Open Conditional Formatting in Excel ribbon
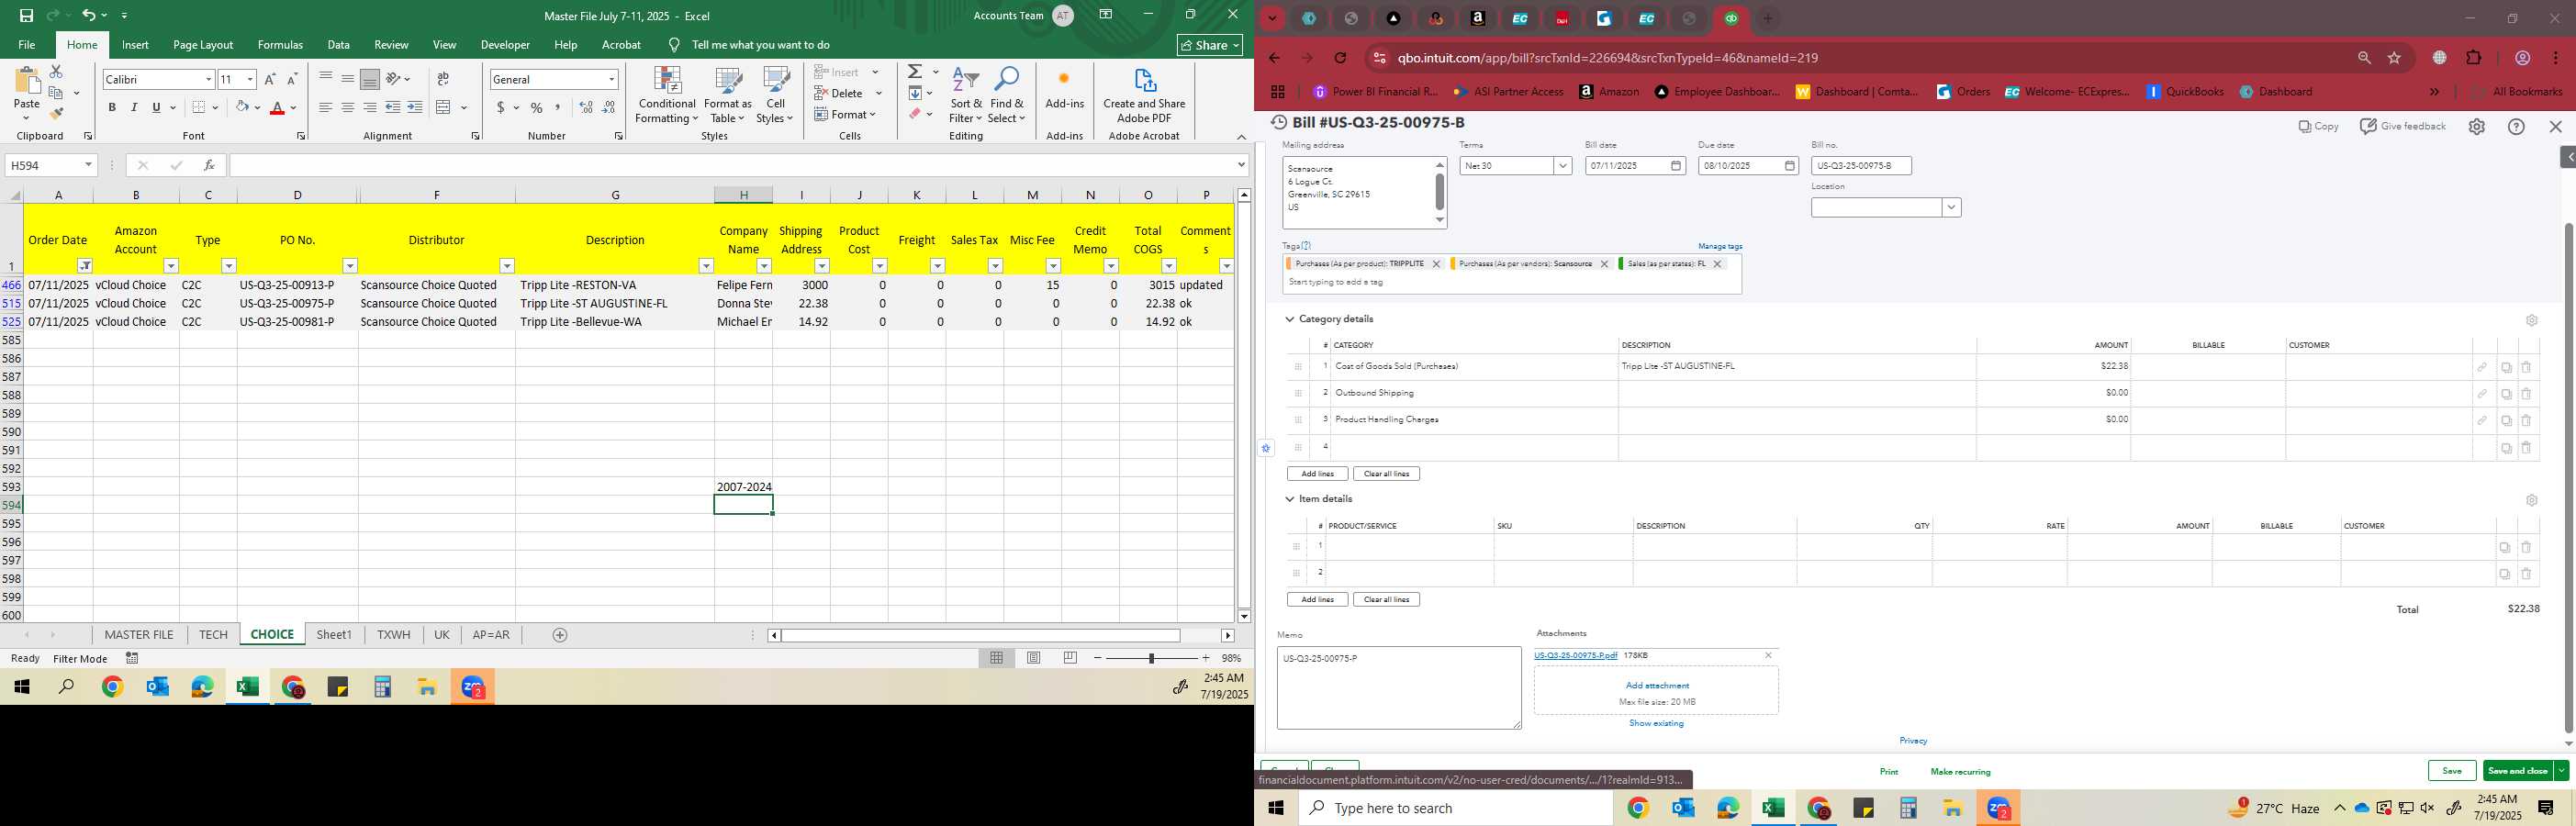The height and width of the screenshot is (826, 2576). [667, 96]
